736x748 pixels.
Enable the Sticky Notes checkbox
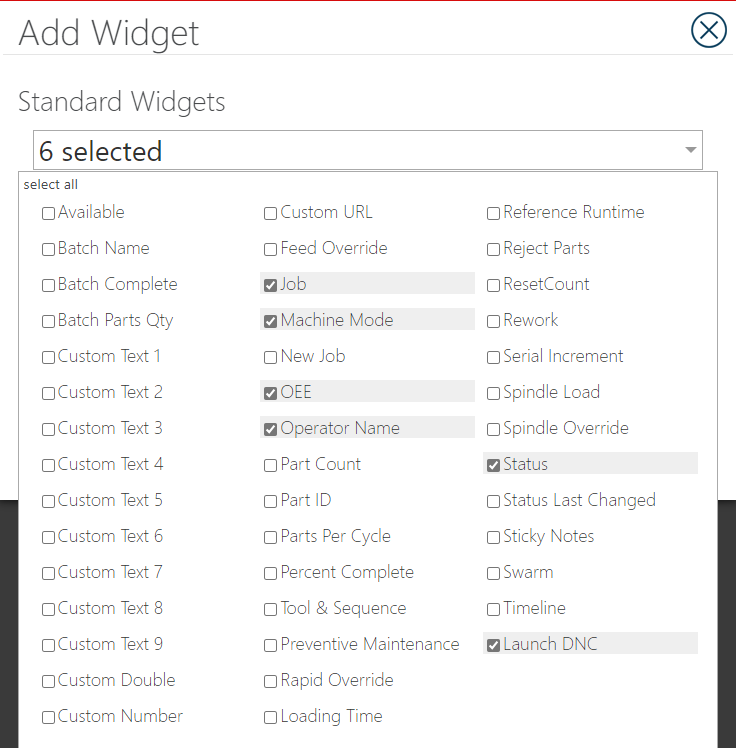tap(493, 538)
